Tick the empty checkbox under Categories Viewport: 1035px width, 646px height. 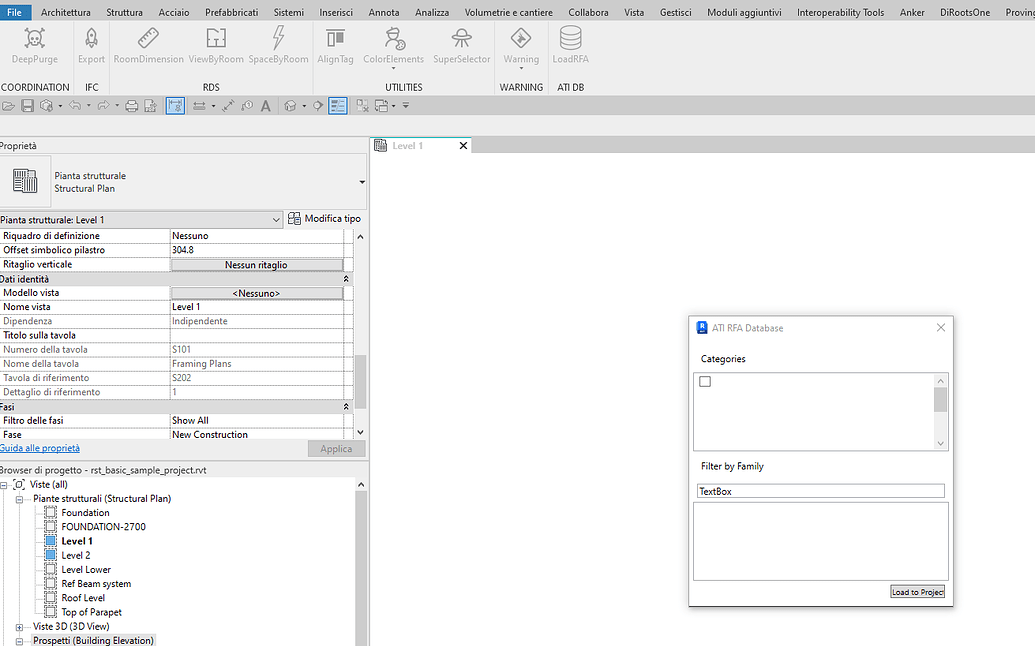click(x=705, y=382)
